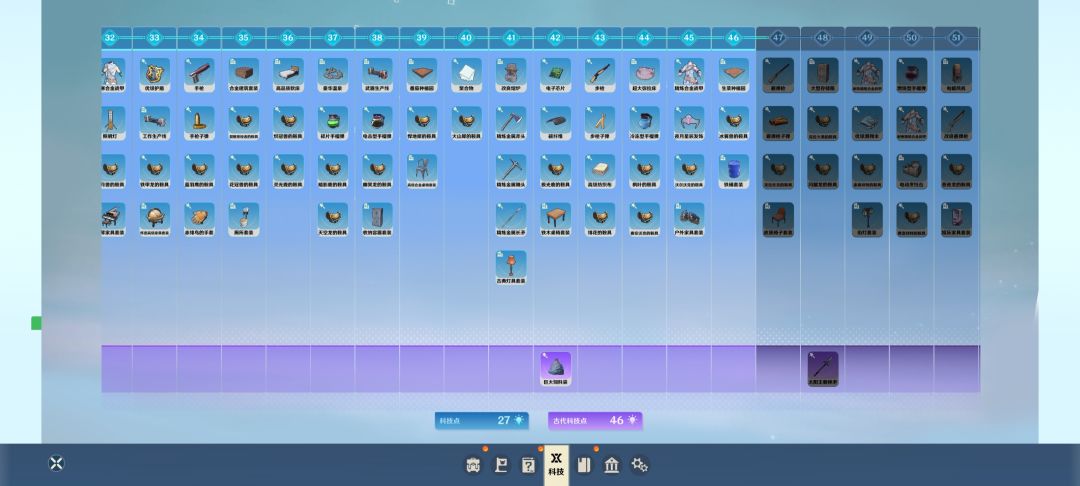Pick the handgun bullet ammo under level 34

tap(199, 123)
